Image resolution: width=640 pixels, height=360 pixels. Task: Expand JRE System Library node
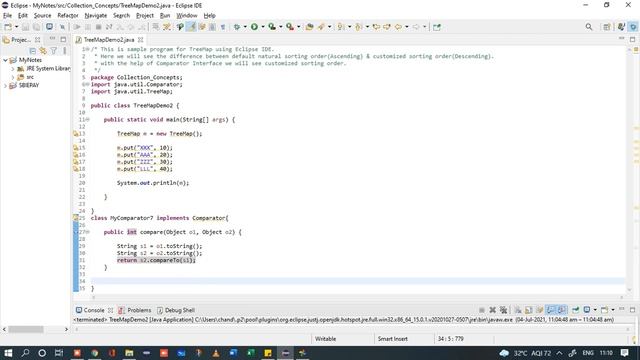[13, 69]
